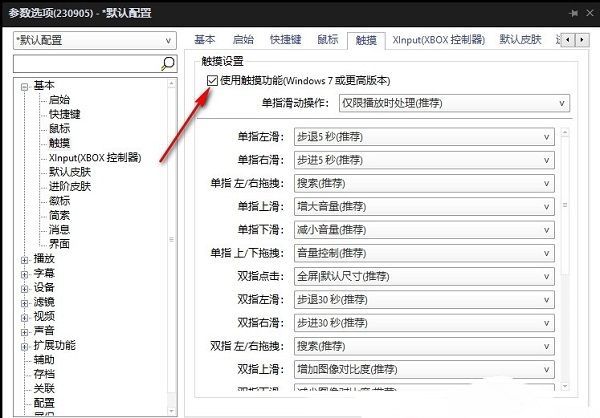Select 快捷键 in the settings tree

[x=64, y=114]
